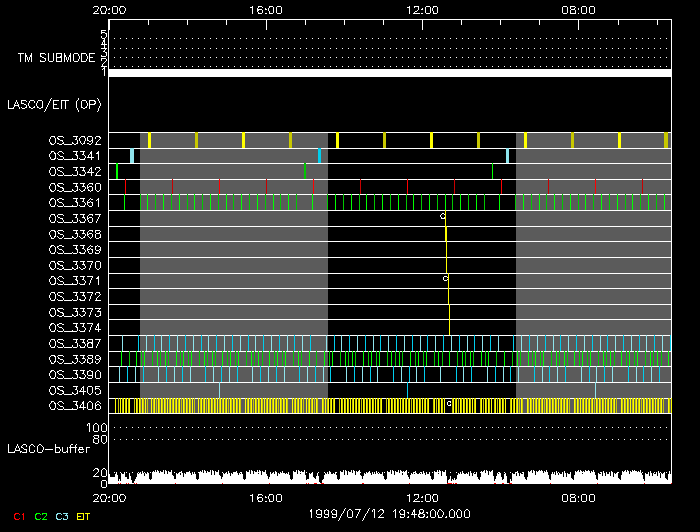
Task: Click the white TM submode bar
Action: pos(389,73)
